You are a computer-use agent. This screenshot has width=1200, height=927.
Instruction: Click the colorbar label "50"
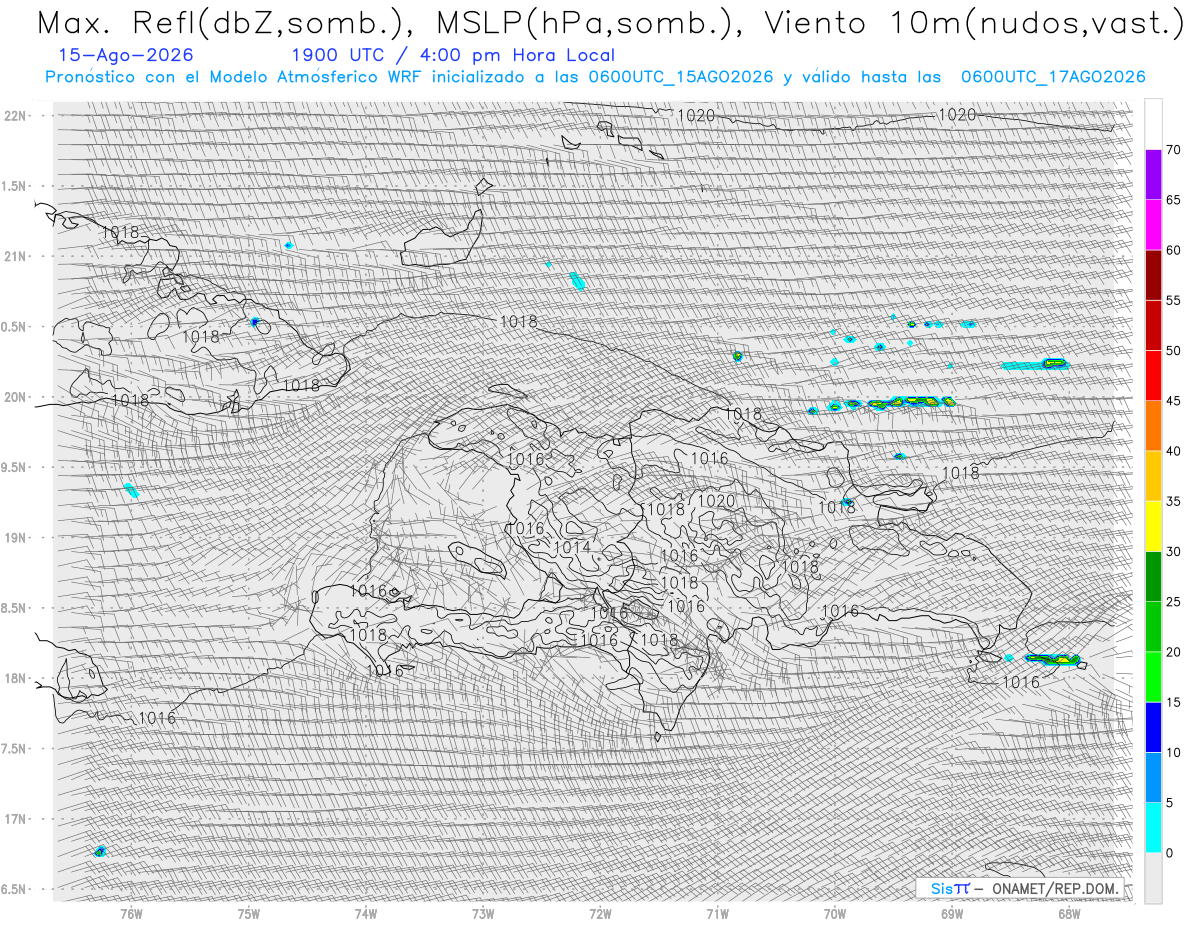click(1173, 351)
